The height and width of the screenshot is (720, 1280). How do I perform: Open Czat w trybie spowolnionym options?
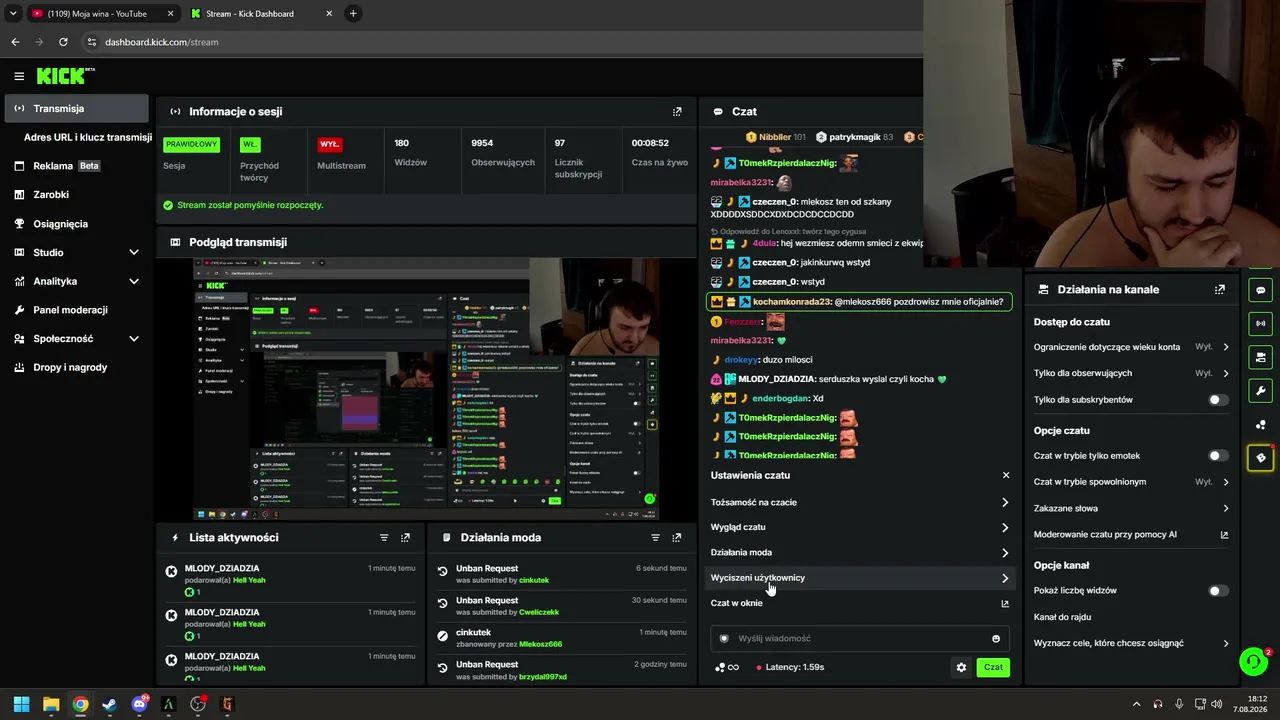(x=1131, y=482)
